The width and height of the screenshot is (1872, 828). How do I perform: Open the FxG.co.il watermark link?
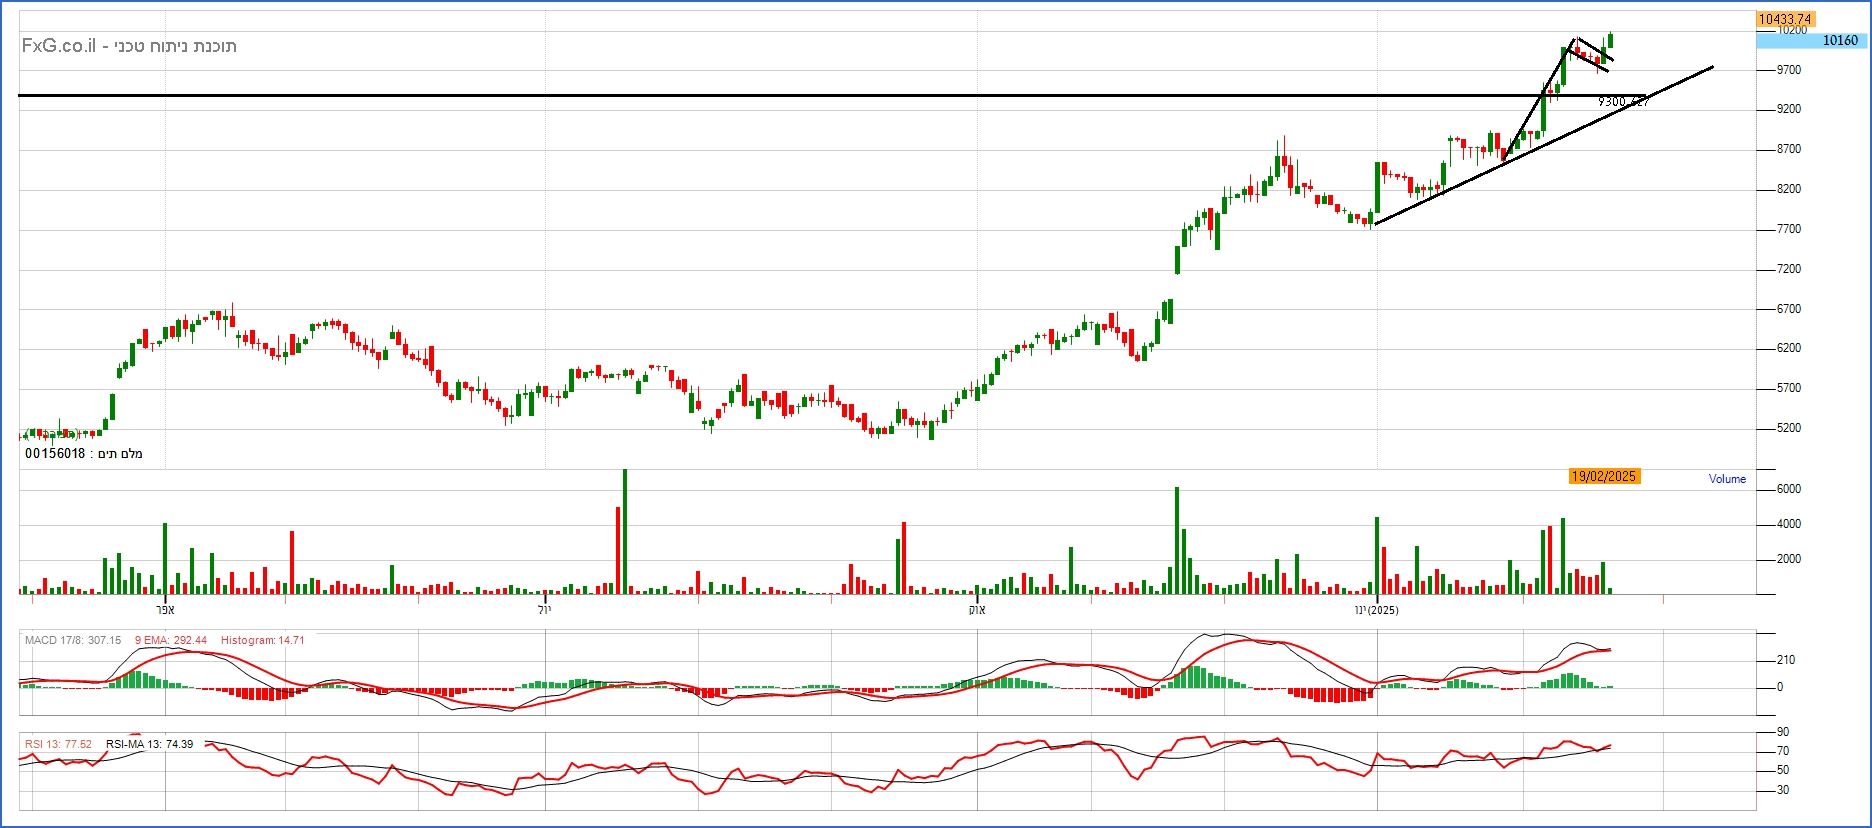pos(59,46)
